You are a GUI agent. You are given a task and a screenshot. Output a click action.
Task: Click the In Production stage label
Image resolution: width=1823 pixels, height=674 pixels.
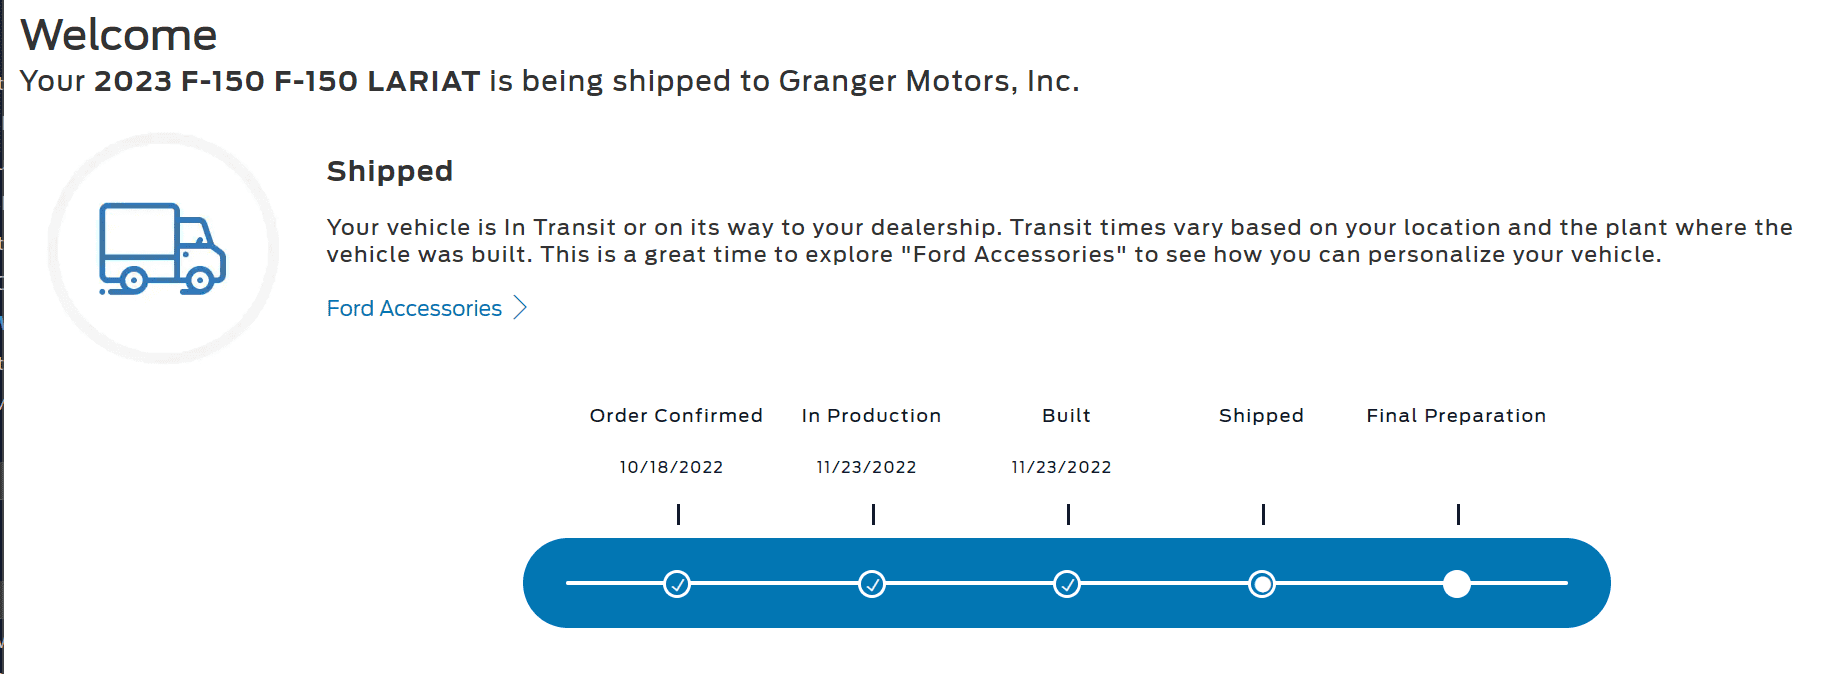[871, 416]
